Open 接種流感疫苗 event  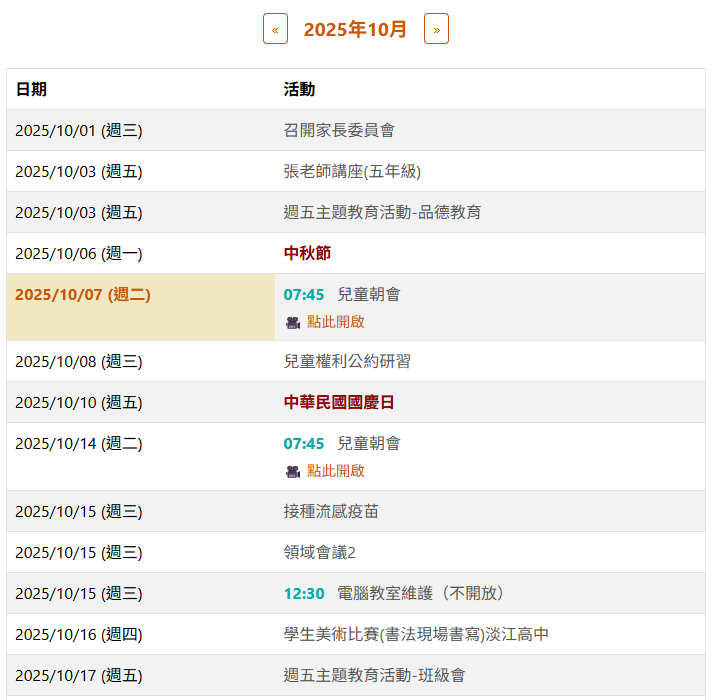(331, 511)
